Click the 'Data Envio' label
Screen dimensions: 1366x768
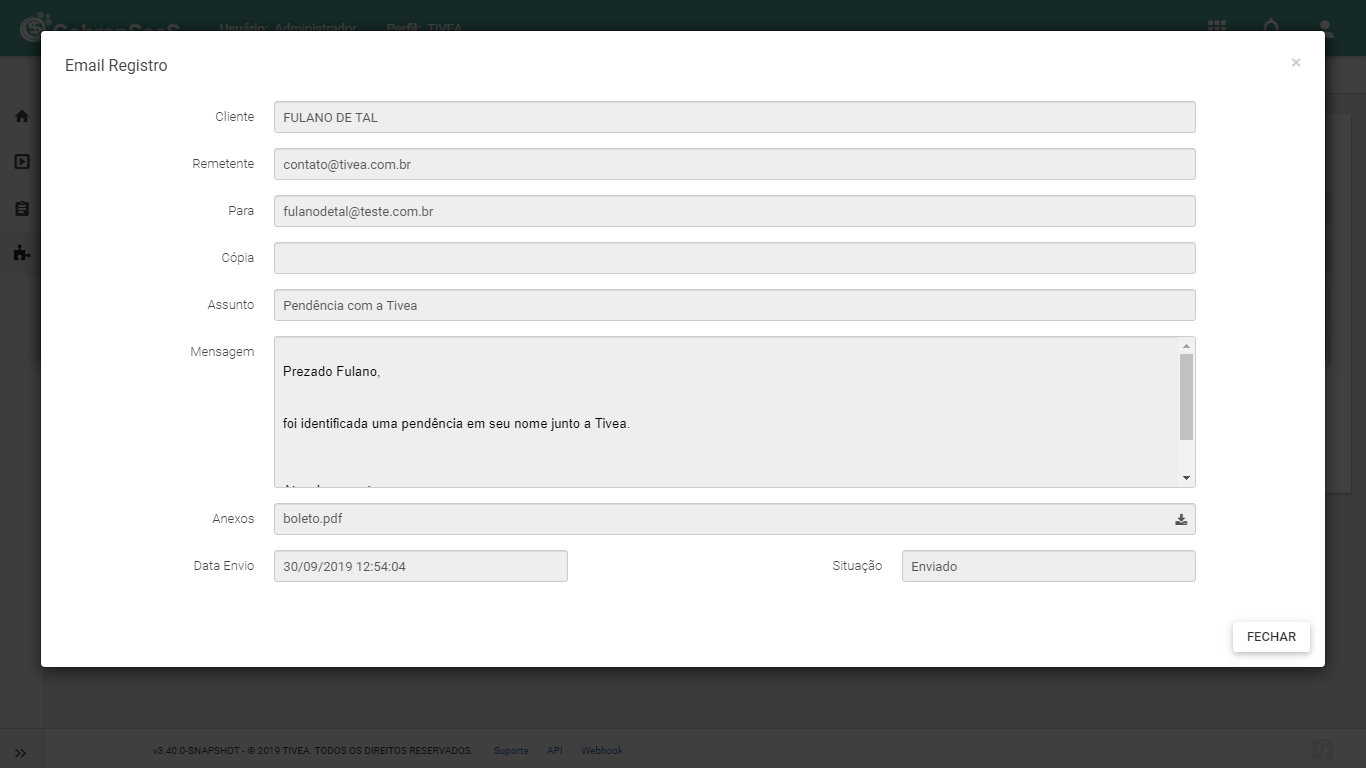[224, 566]
